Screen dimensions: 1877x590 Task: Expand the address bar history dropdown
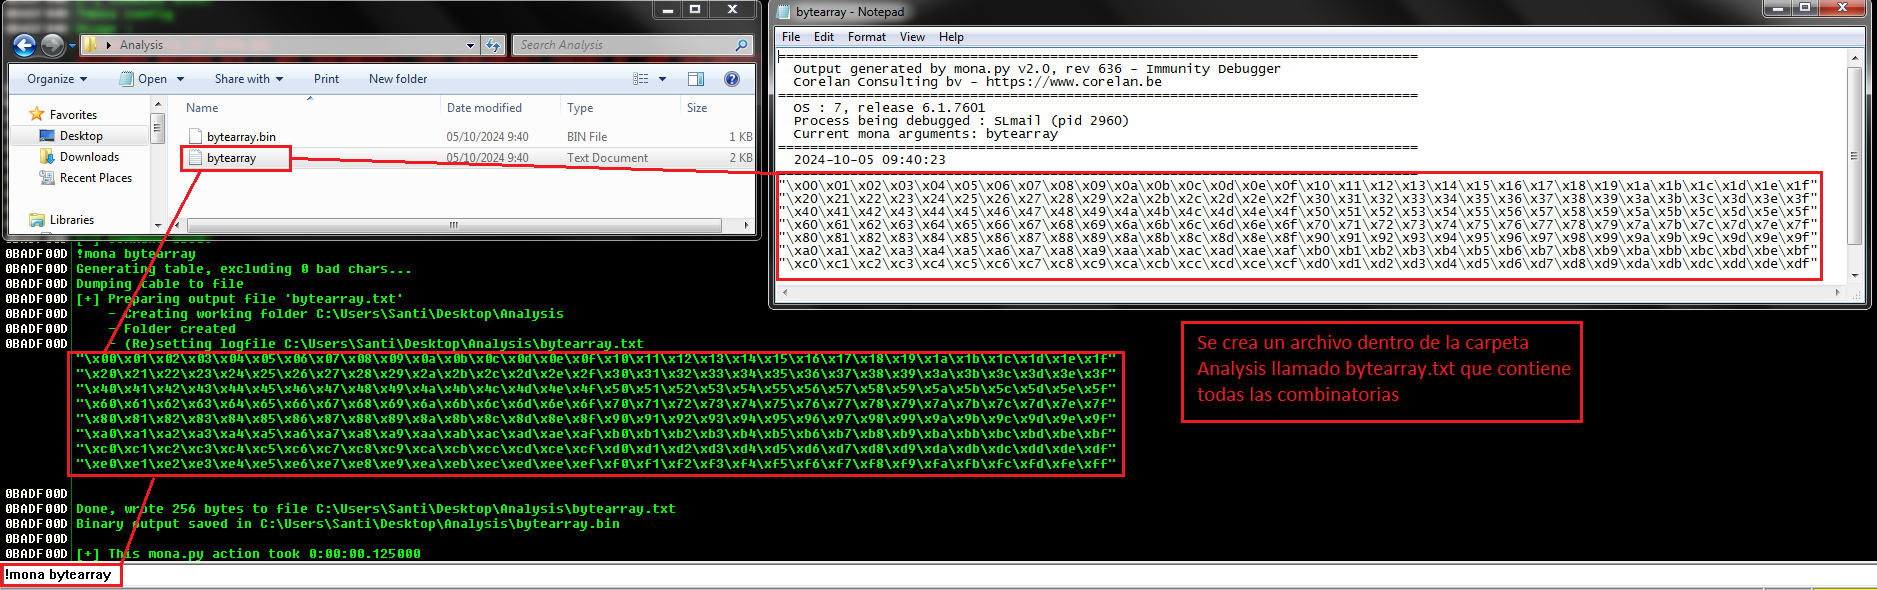point(470,45)
